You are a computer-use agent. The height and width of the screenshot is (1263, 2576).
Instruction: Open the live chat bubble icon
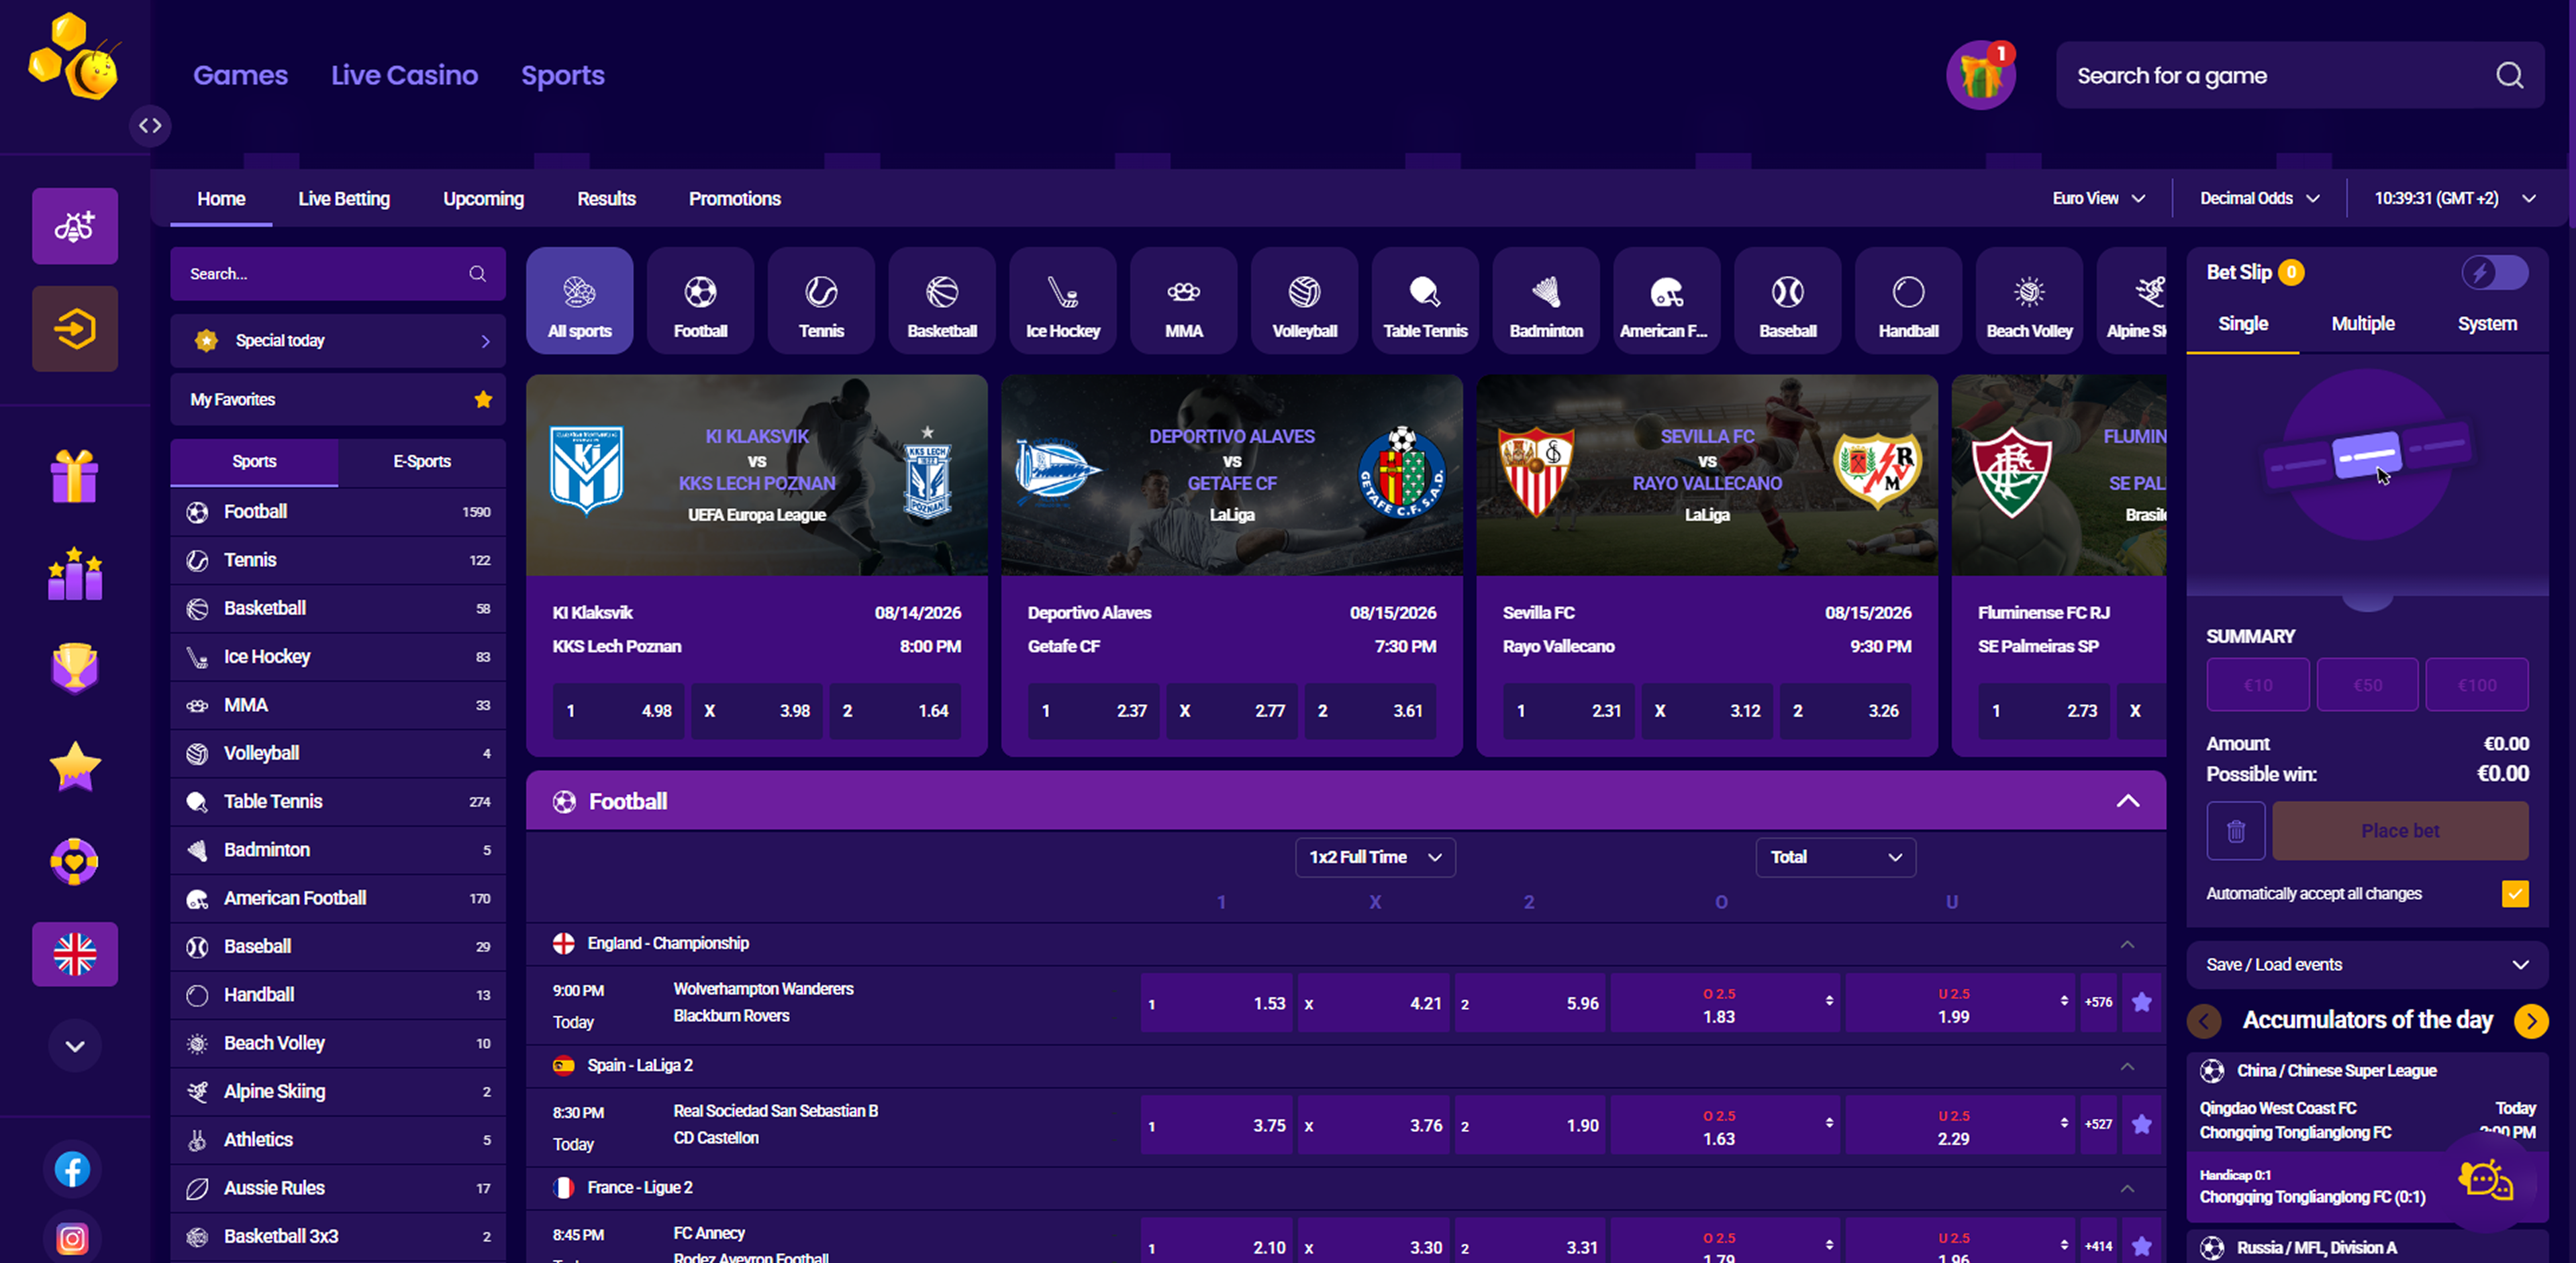2485,1181
